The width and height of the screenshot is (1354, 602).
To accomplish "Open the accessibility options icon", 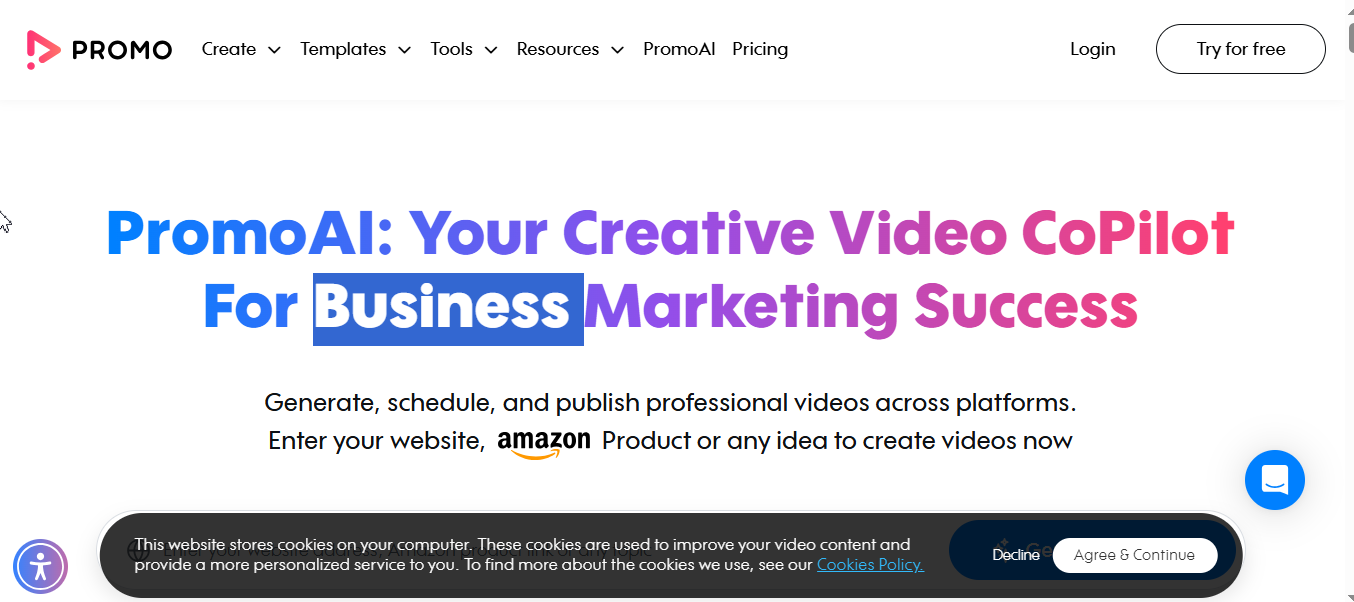I will tap(40, 567).
